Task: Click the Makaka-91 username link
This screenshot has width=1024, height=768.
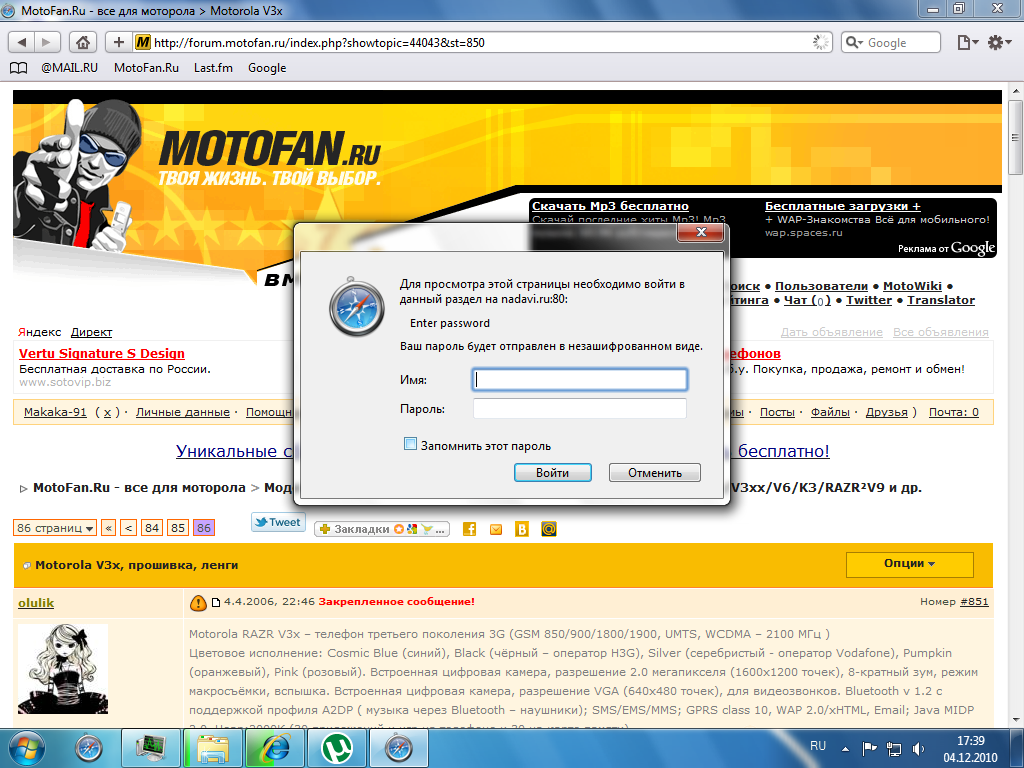Action: coord(55,412)
